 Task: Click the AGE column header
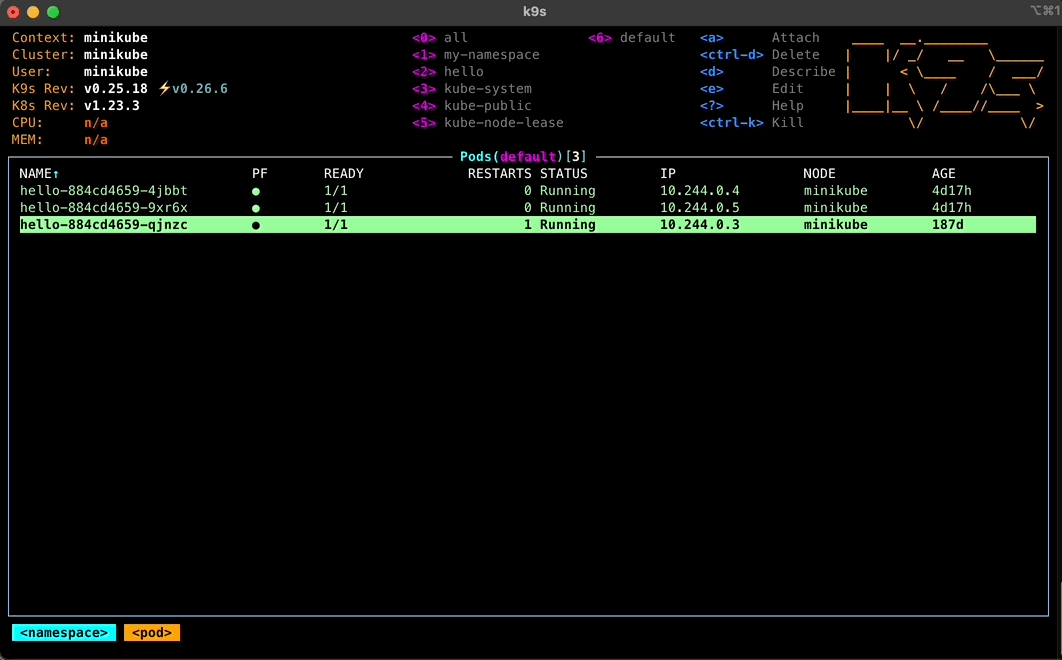(943, 173)
